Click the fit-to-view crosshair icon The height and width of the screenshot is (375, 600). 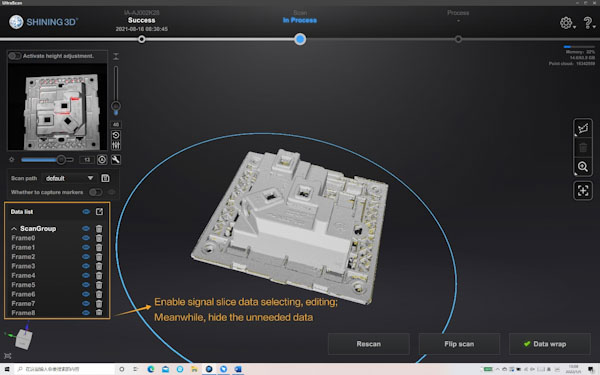coord(583,190)
